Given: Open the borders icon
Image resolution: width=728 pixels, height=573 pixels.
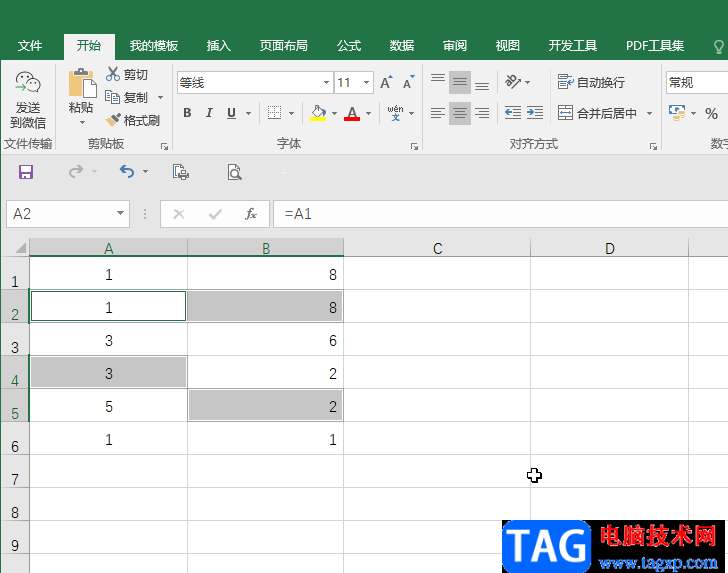Looking at the screenshot, I should 274,112.
